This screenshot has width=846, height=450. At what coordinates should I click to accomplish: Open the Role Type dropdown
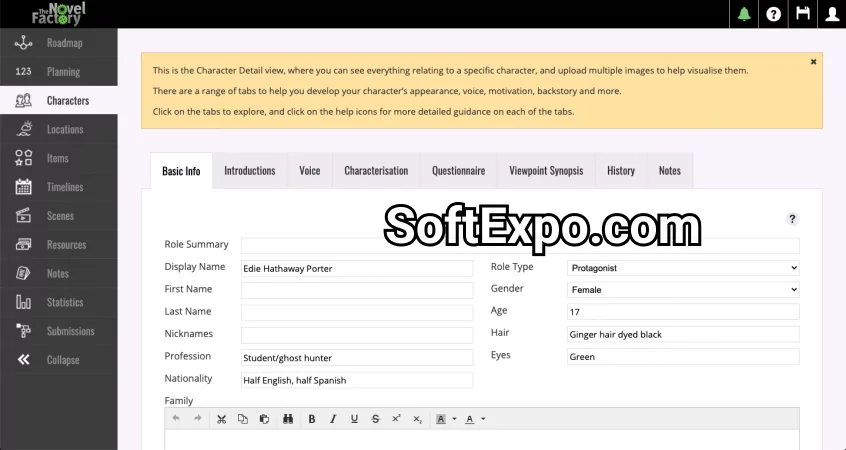pyautogui.click(x=683, y=268)
